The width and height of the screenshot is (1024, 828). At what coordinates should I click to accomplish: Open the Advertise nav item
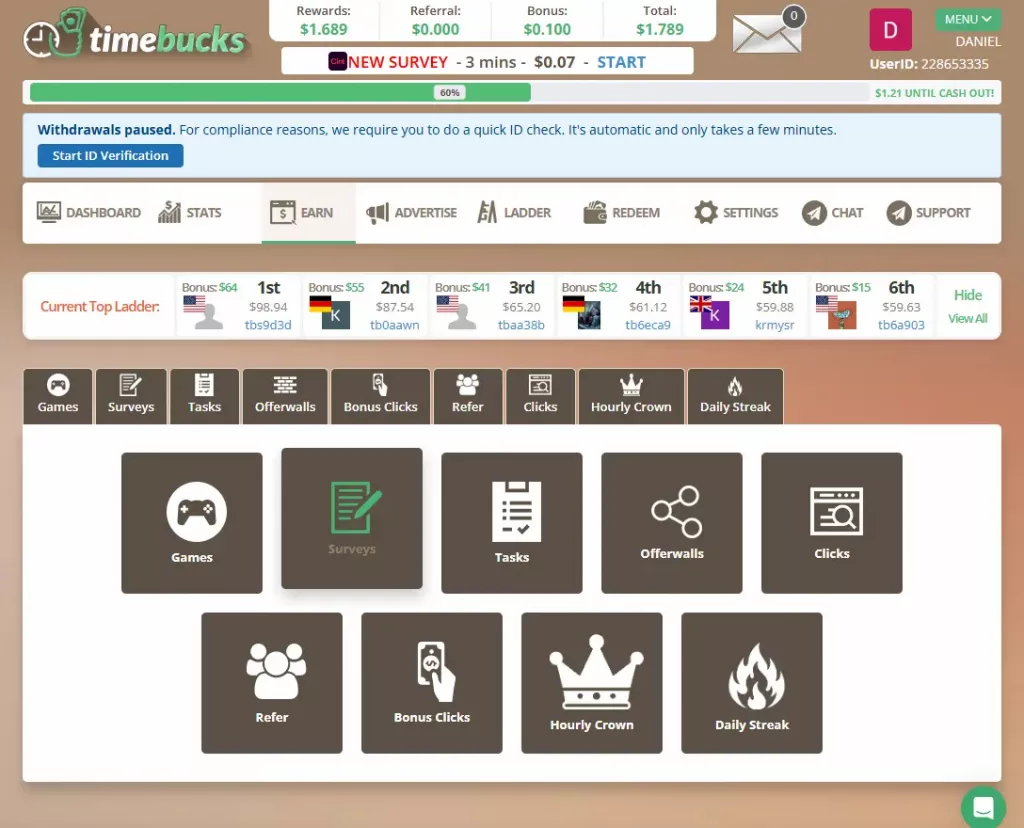(411, 212)
